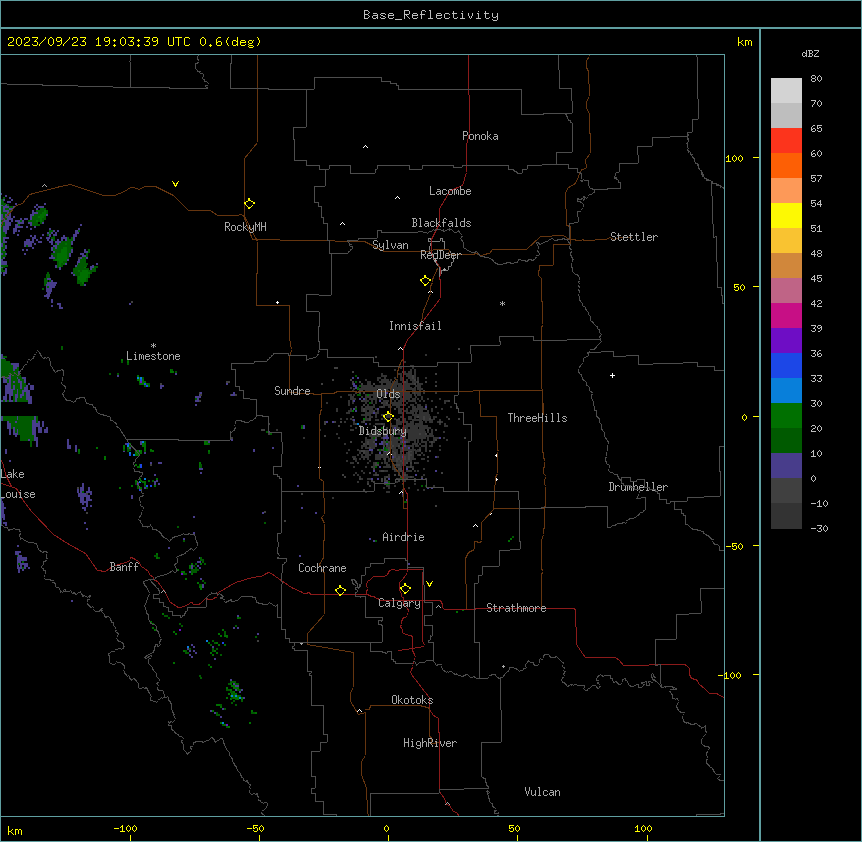This screenshot has width=862, height=842.
Task: Select the yellow diamond marker between Olds and Didsbury
Action: [389, 417]
